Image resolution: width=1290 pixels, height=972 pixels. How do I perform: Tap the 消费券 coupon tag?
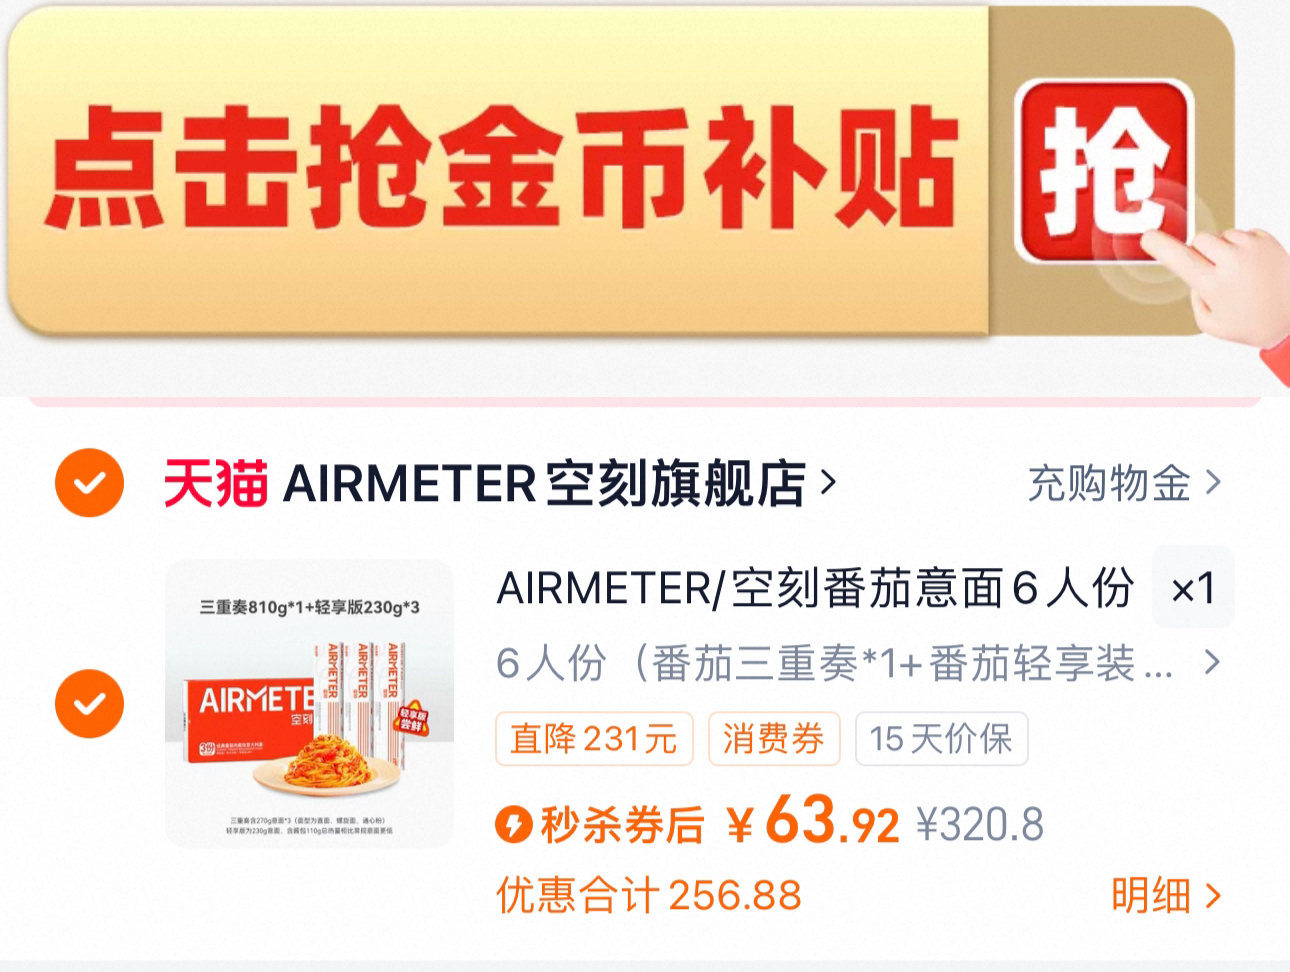pyautogui.click(x=774, y=739)
